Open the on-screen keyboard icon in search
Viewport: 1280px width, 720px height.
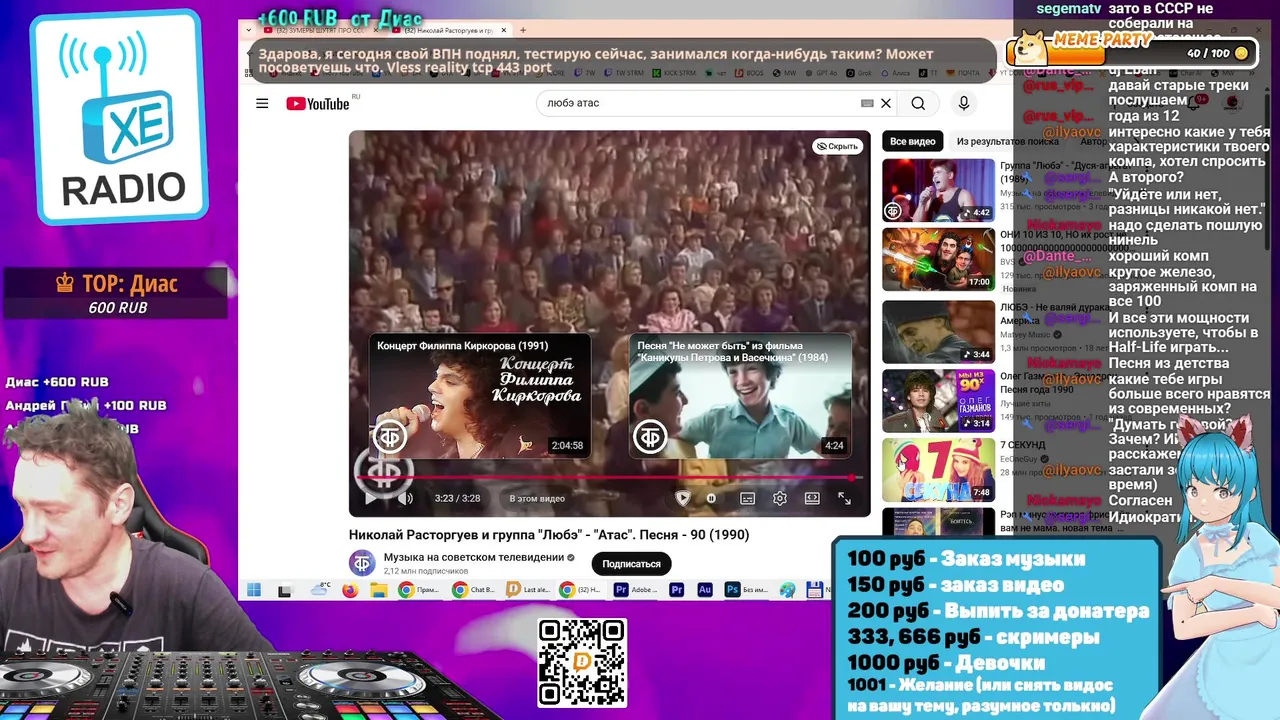[x=867, y=103]
